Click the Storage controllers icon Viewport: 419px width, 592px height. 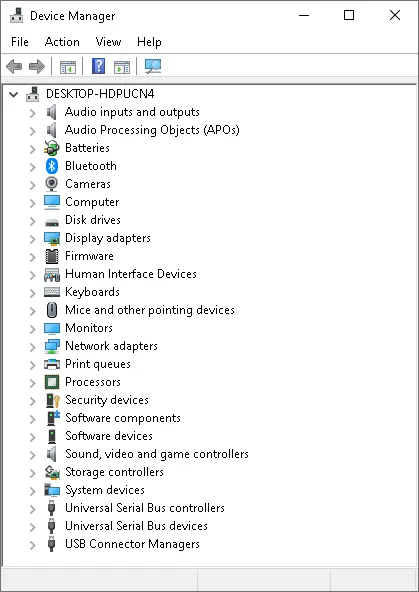[52, 472]
